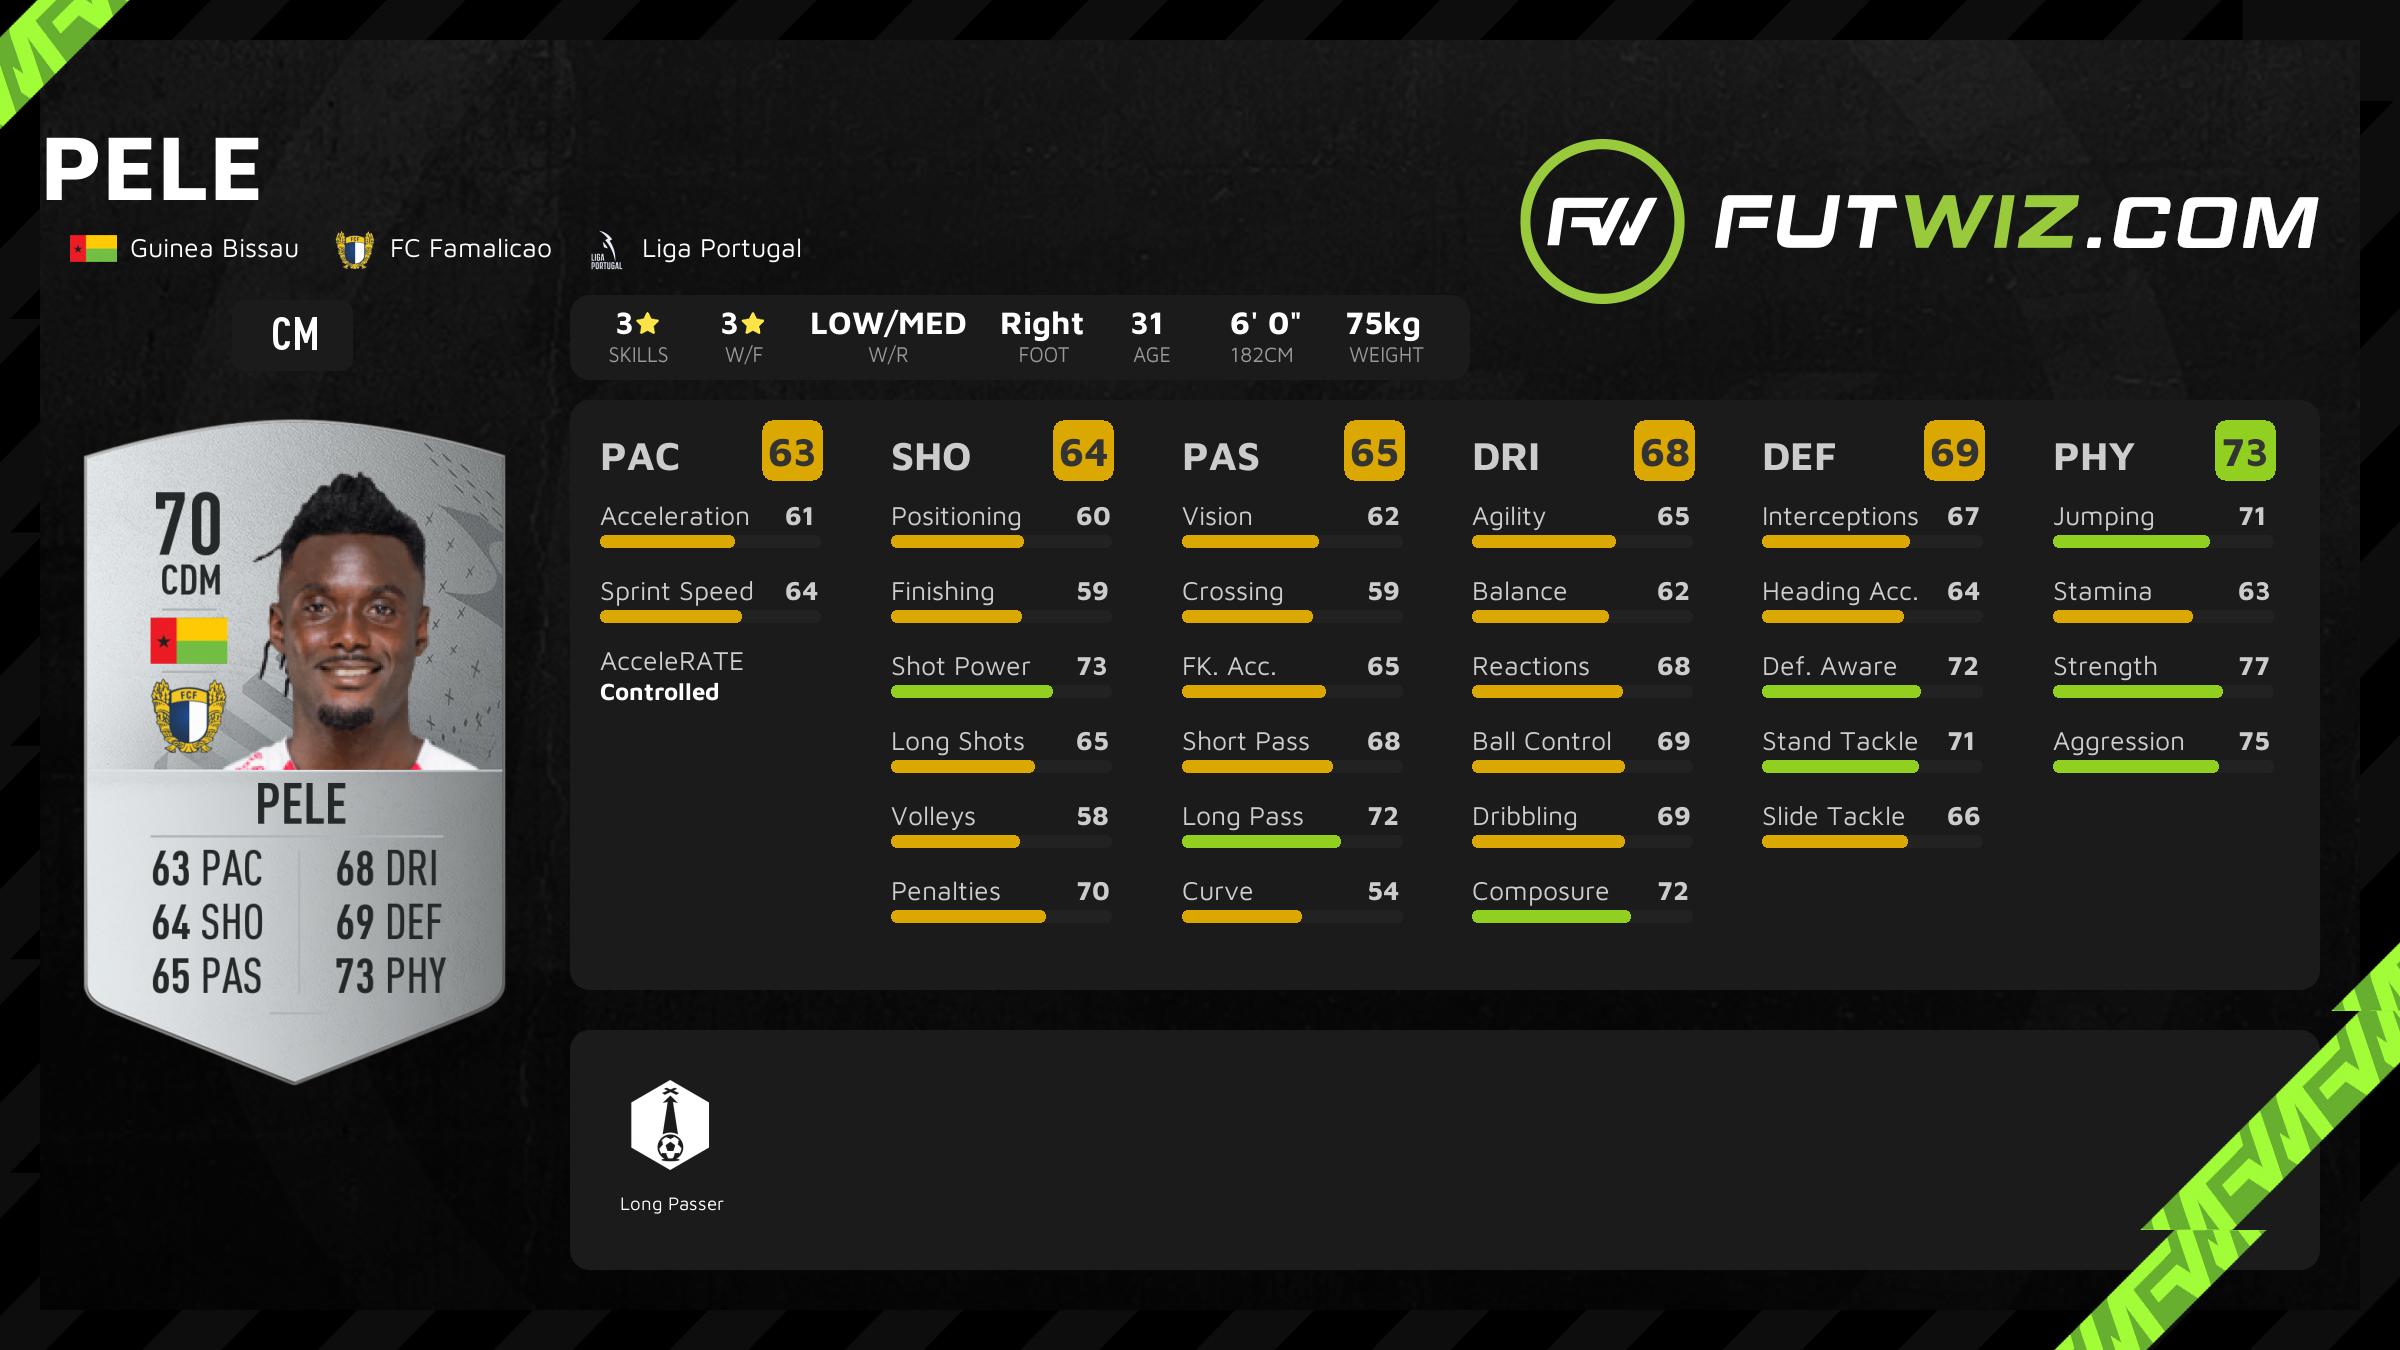Click the DRI 68 rating badge

(1664, 451)
